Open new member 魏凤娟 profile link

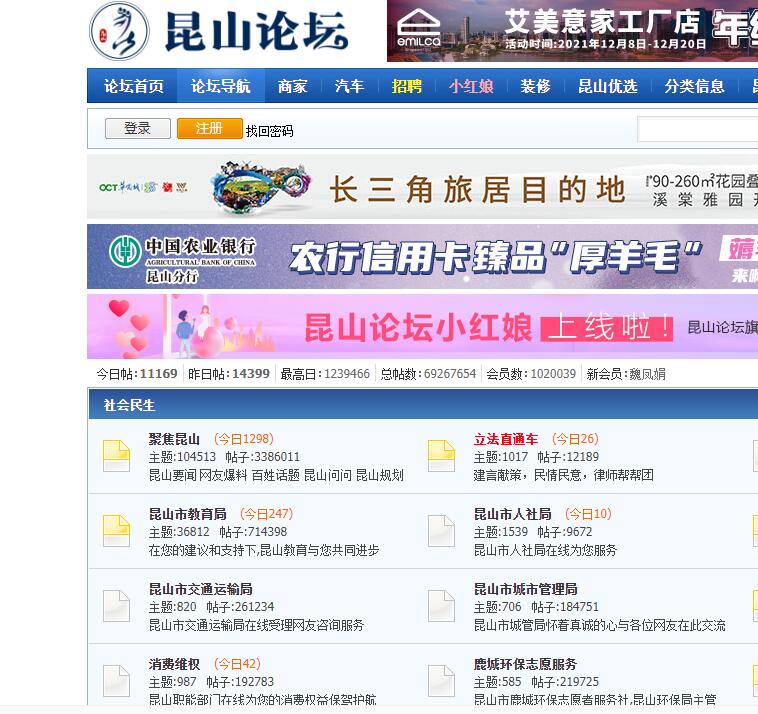click(x=646, y=374)
